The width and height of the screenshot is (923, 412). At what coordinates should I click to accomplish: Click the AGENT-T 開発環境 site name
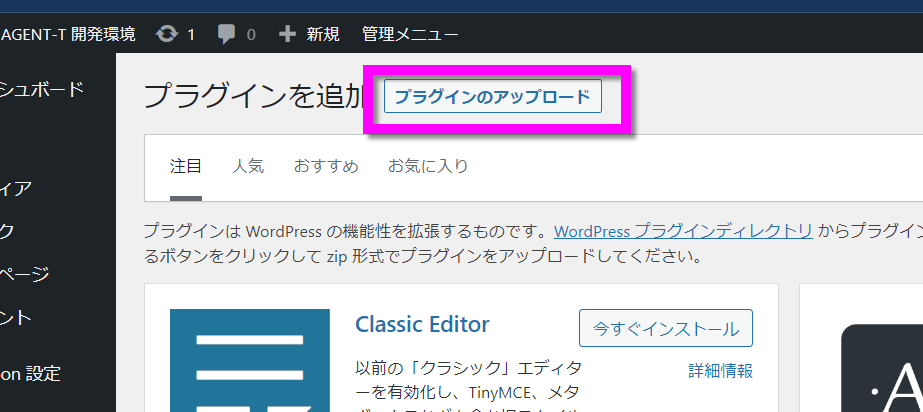[x=68, y=34]
